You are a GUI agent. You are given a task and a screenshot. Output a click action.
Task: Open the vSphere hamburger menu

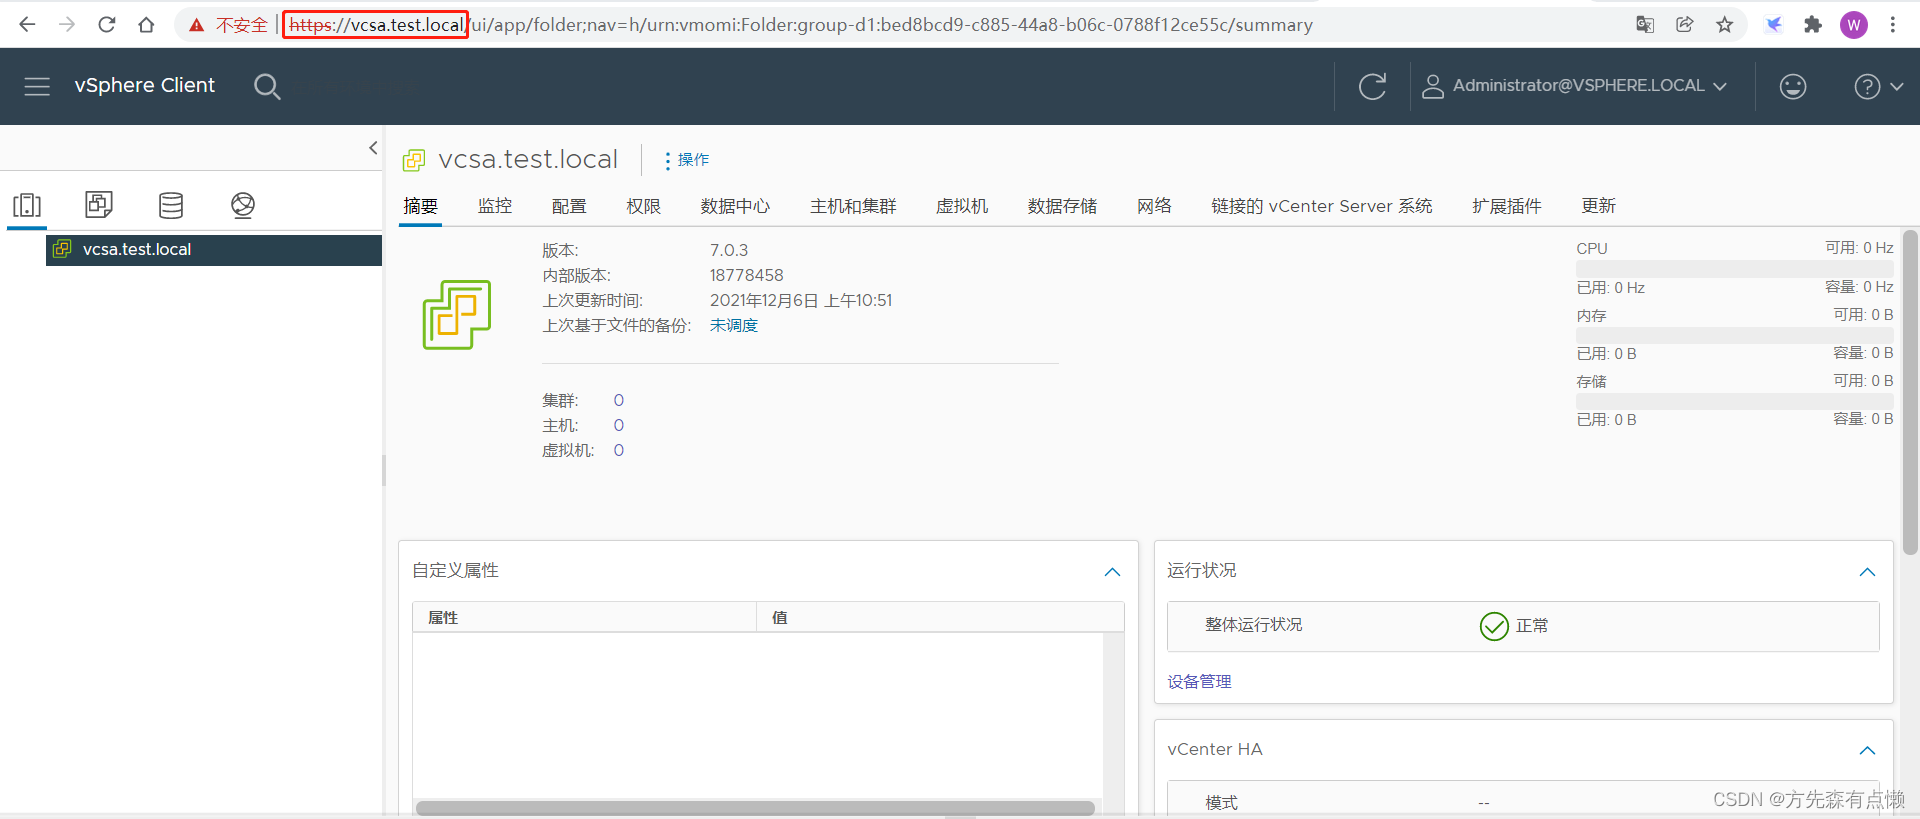pos(37,86)
